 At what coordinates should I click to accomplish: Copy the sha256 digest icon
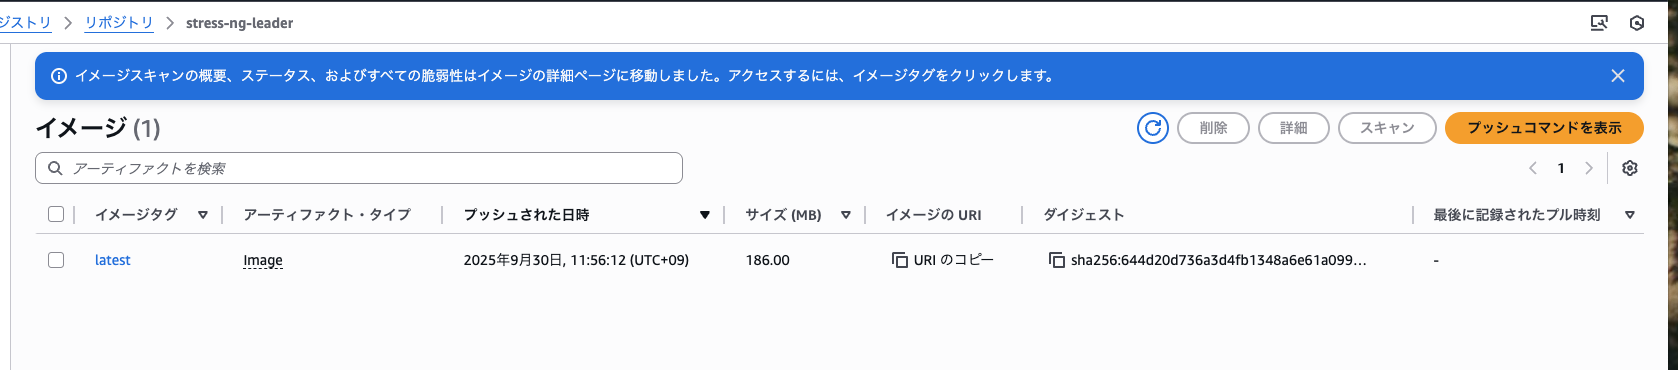(x=1056, y=260)
